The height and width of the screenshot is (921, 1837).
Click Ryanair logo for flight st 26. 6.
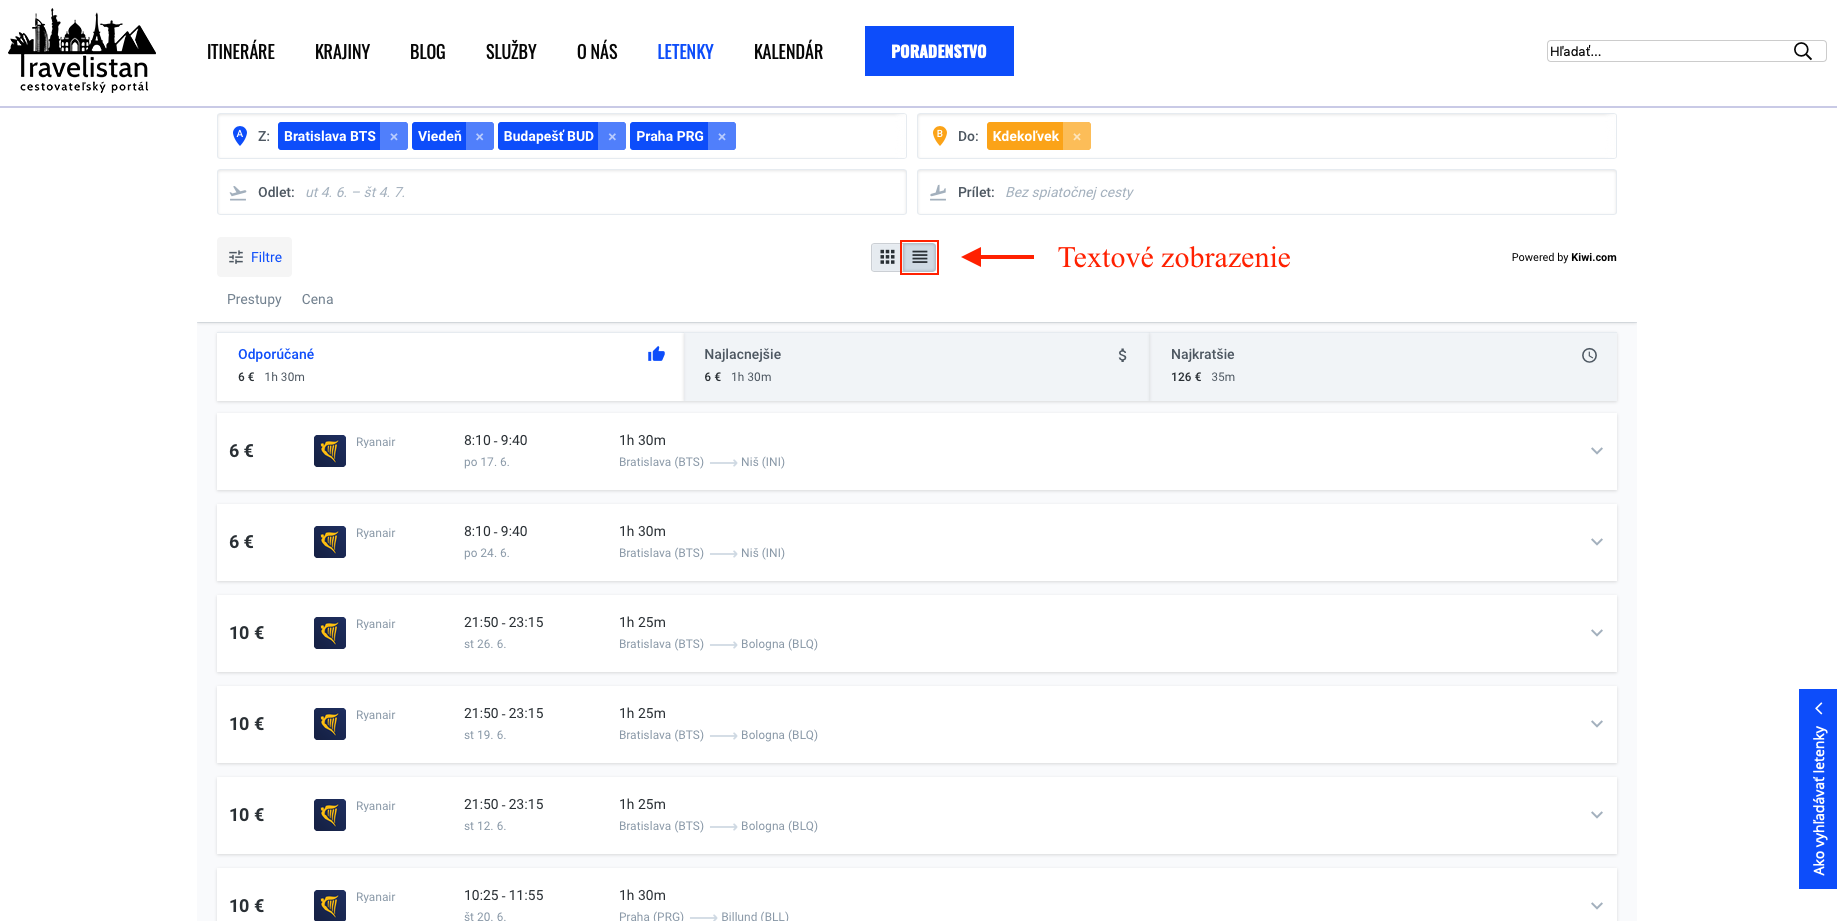(x=330, y=633)
